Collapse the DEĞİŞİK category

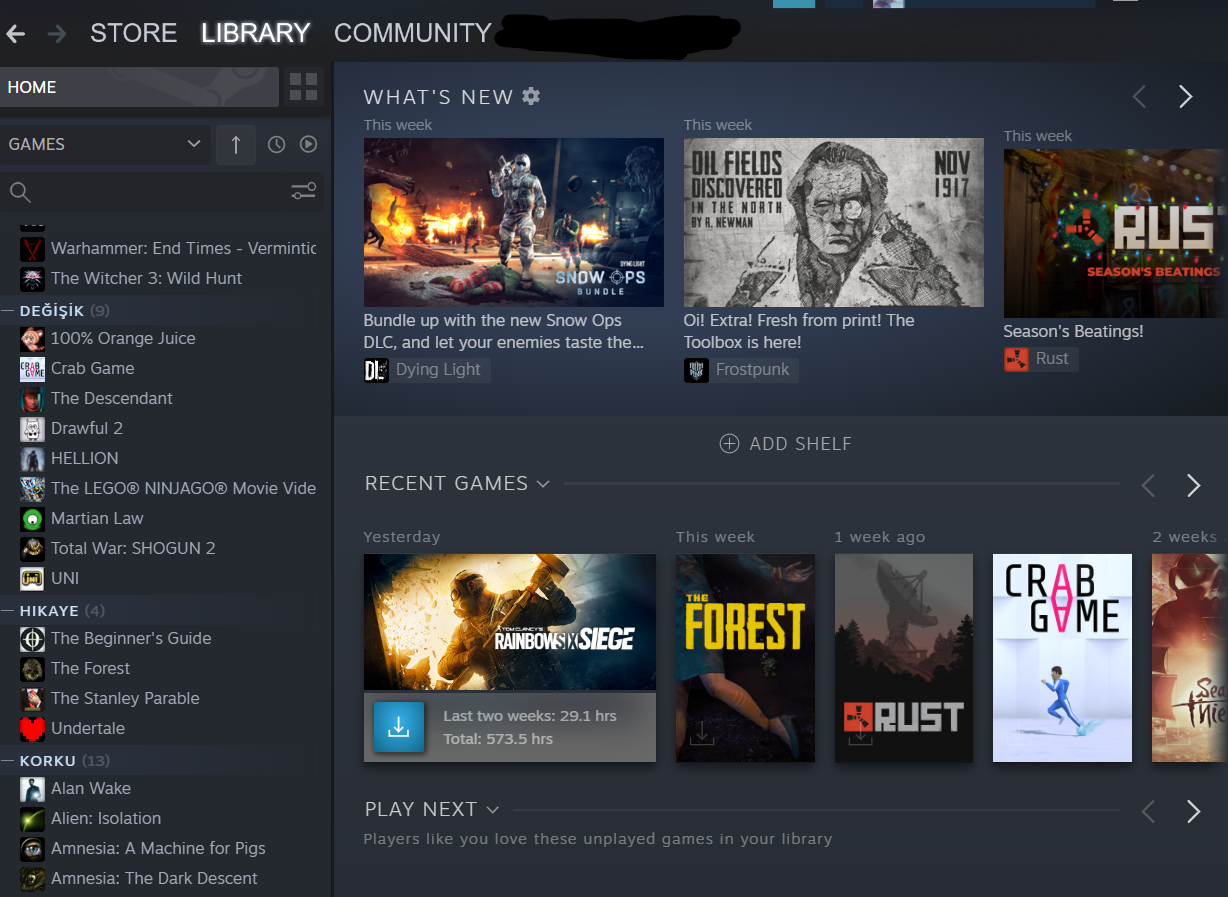(x=9, y=311)
